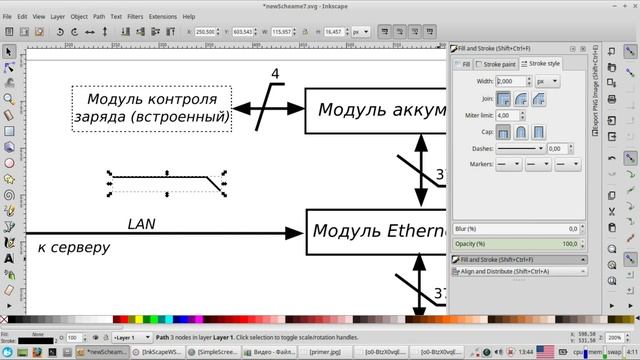Flip selection vertically
Viewport: 640px width, 360px height.
click(105, 32)
